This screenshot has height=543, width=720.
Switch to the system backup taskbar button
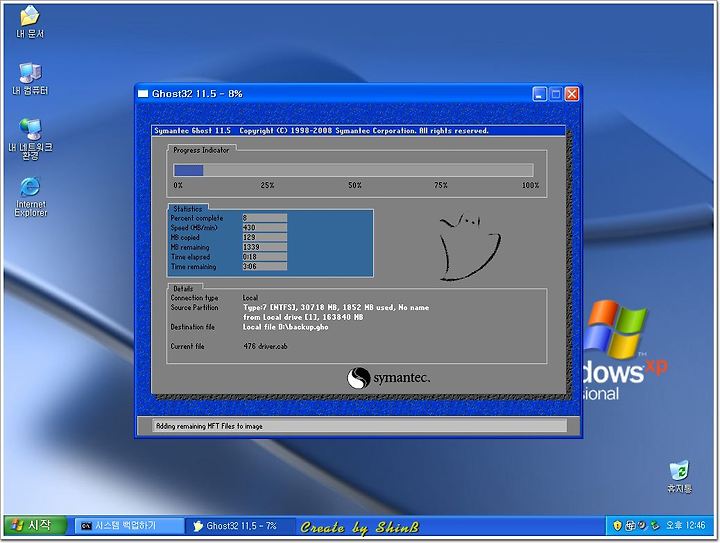coord(130,526)
